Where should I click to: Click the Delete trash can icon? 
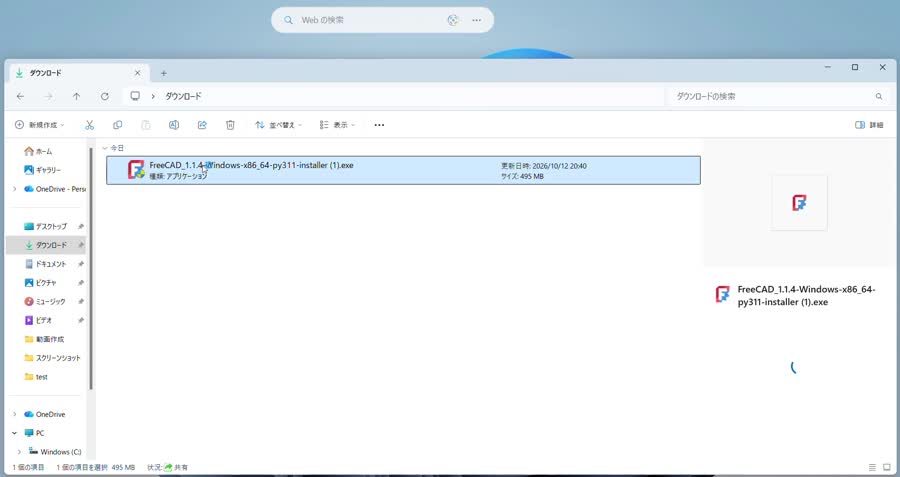tap(230, 125)
